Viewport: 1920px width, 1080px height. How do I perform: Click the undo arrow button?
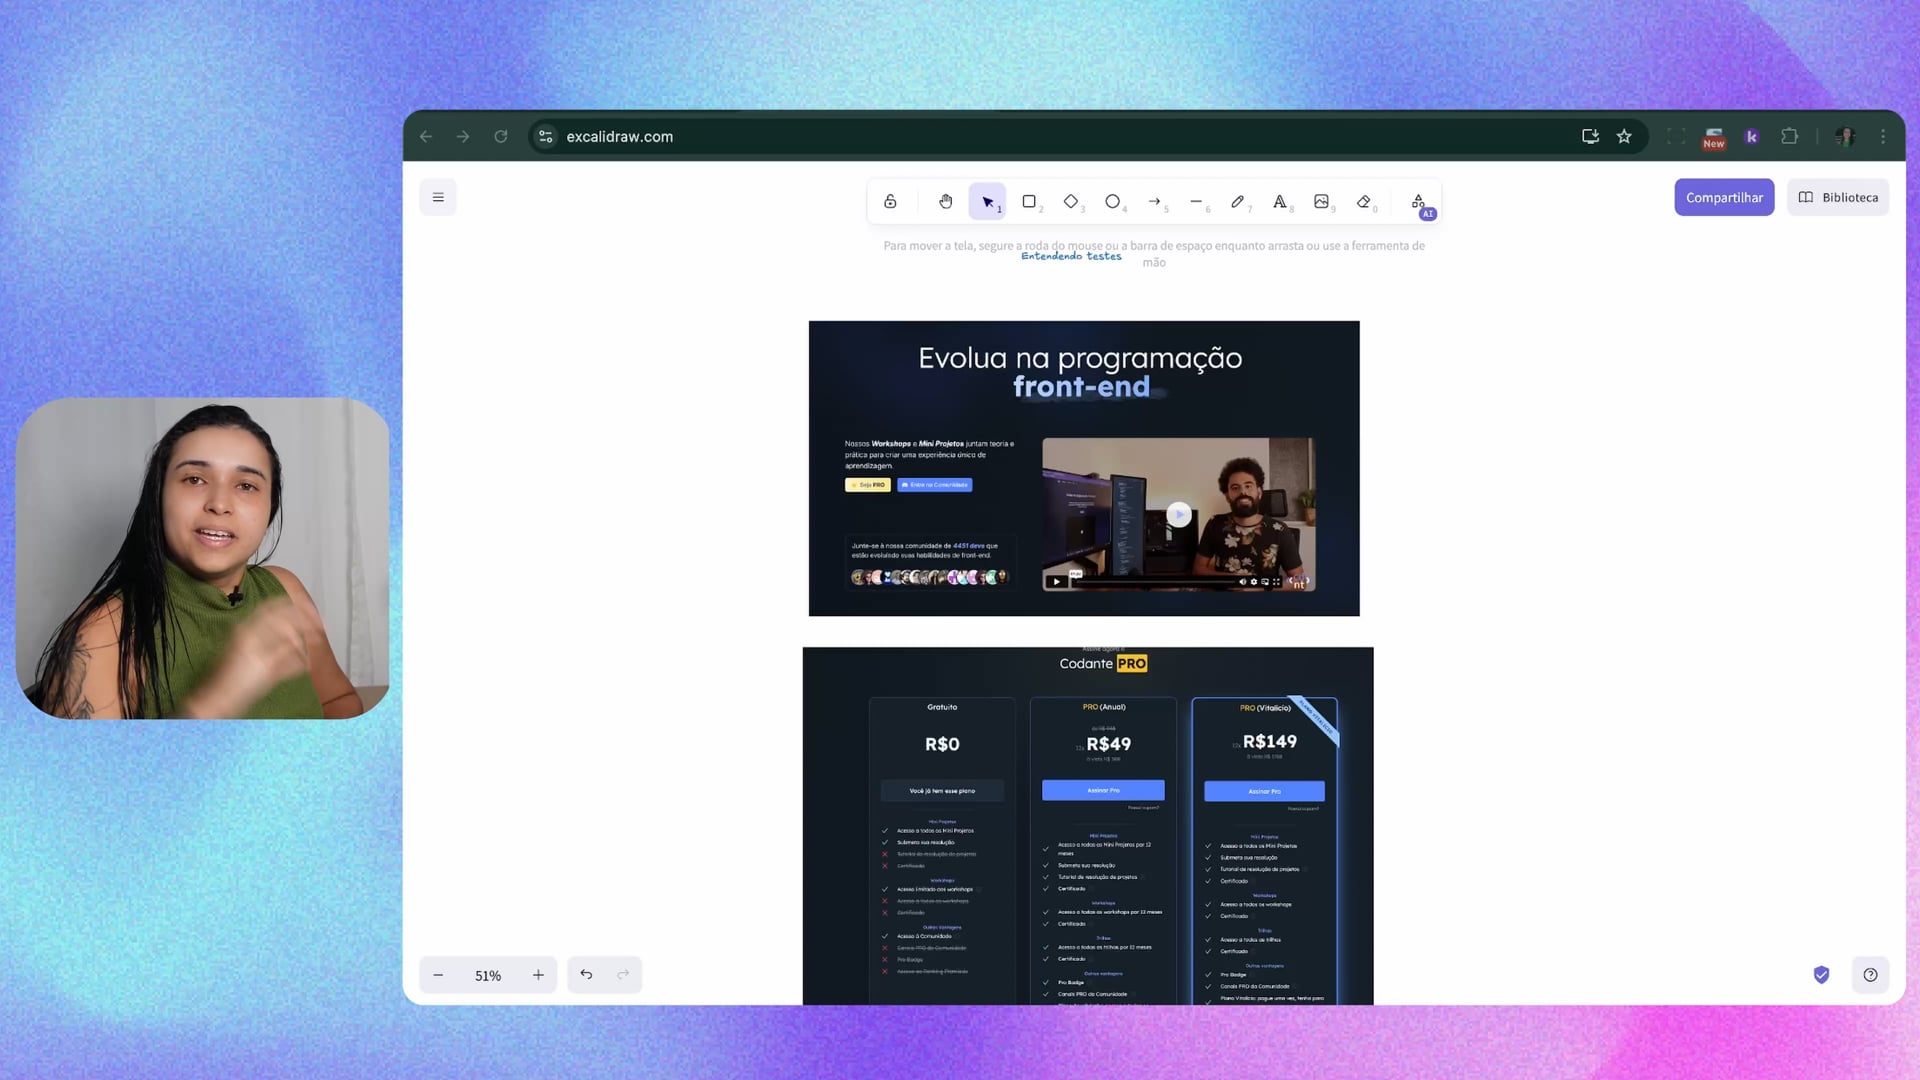586,975
